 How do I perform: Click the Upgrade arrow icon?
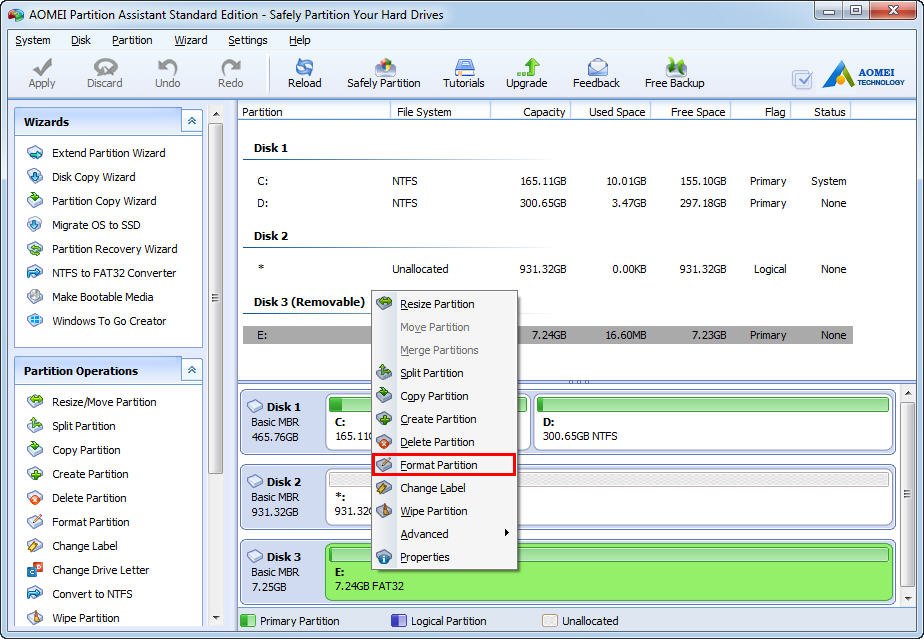[x=527, y=67]
